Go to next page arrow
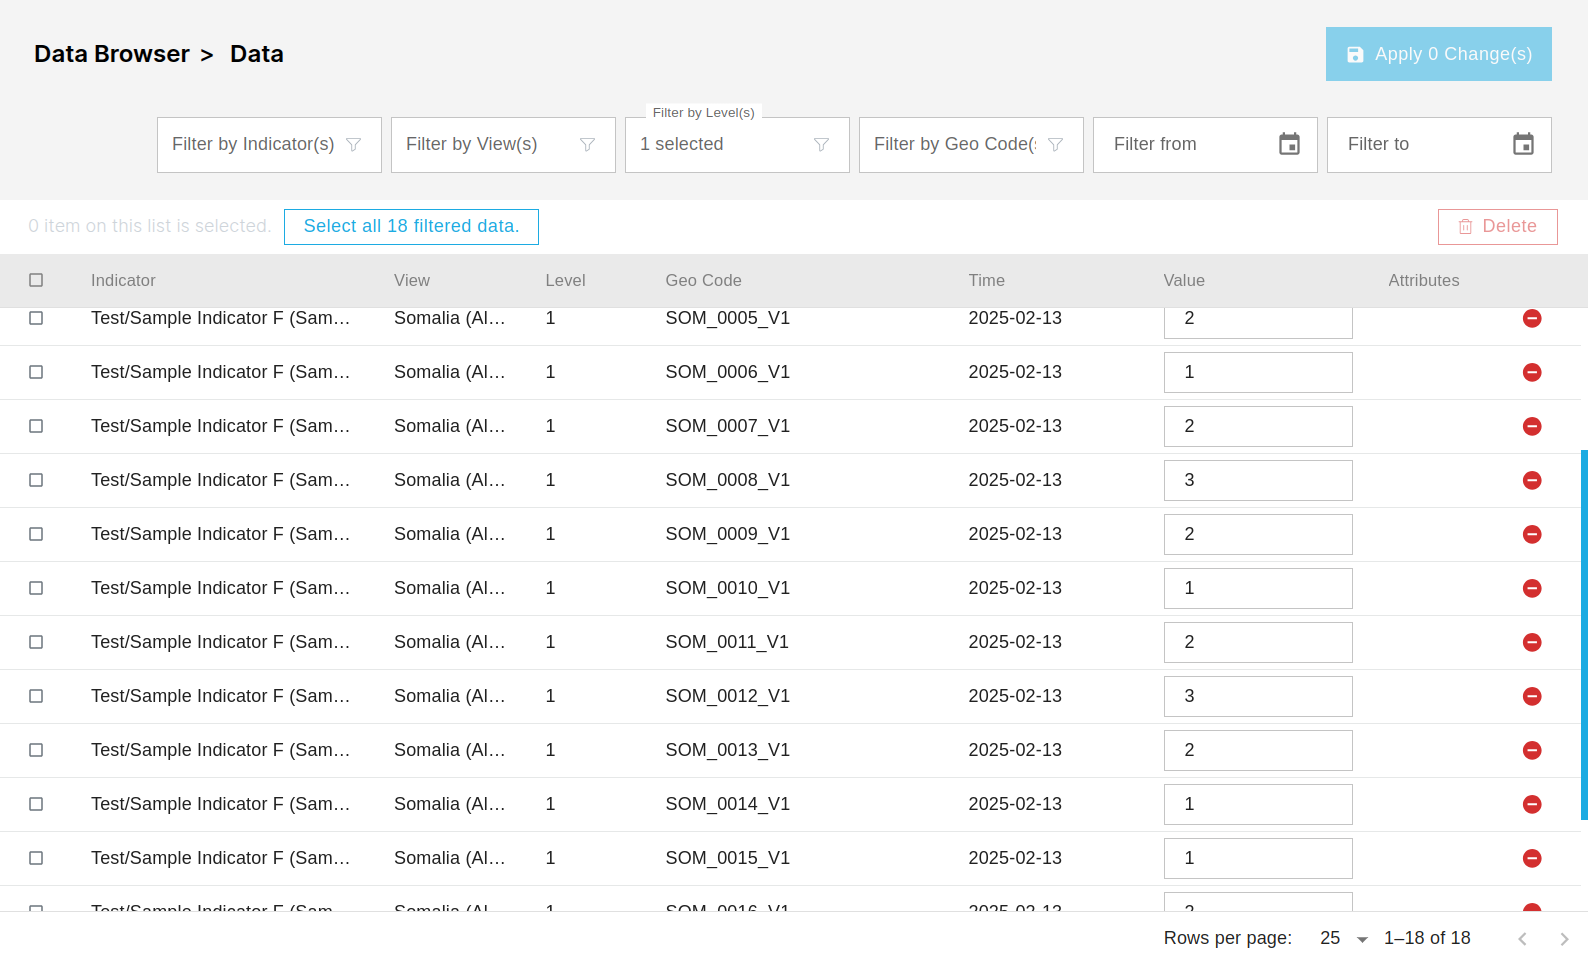This screenshot has height=965, width=1588. click(1564, 939)
